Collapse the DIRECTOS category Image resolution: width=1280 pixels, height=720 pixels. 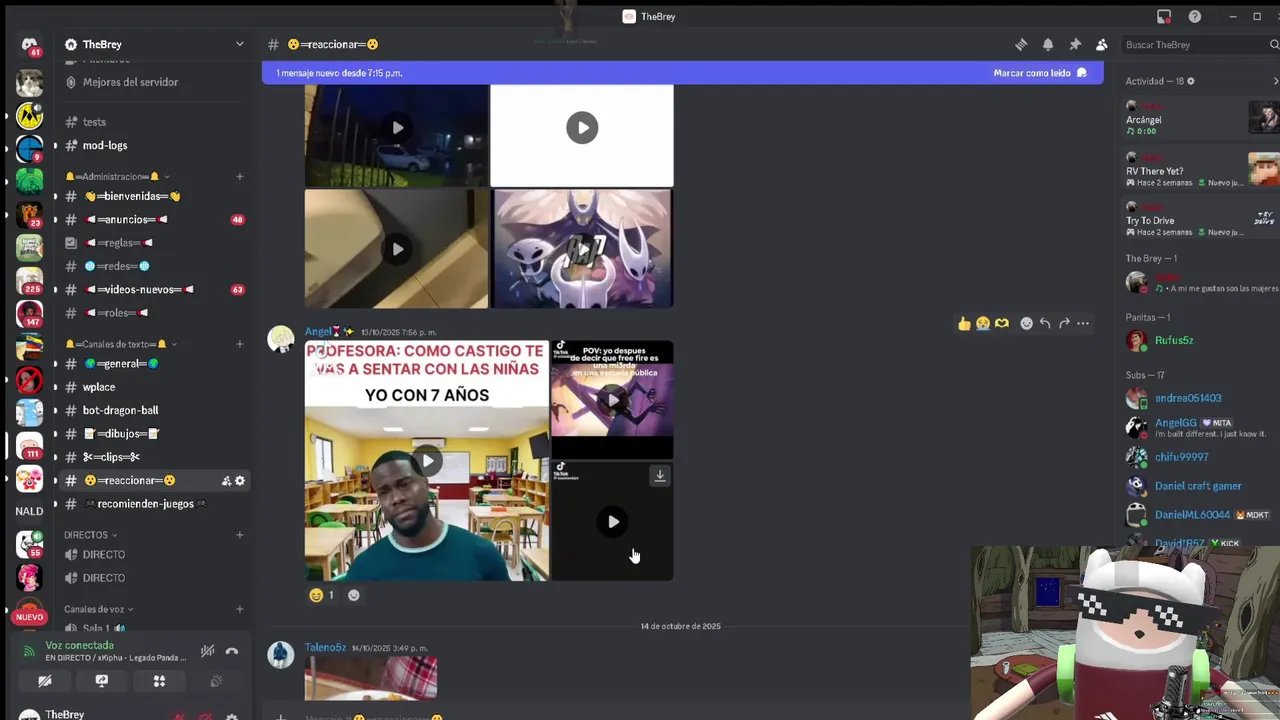[90, 535]
